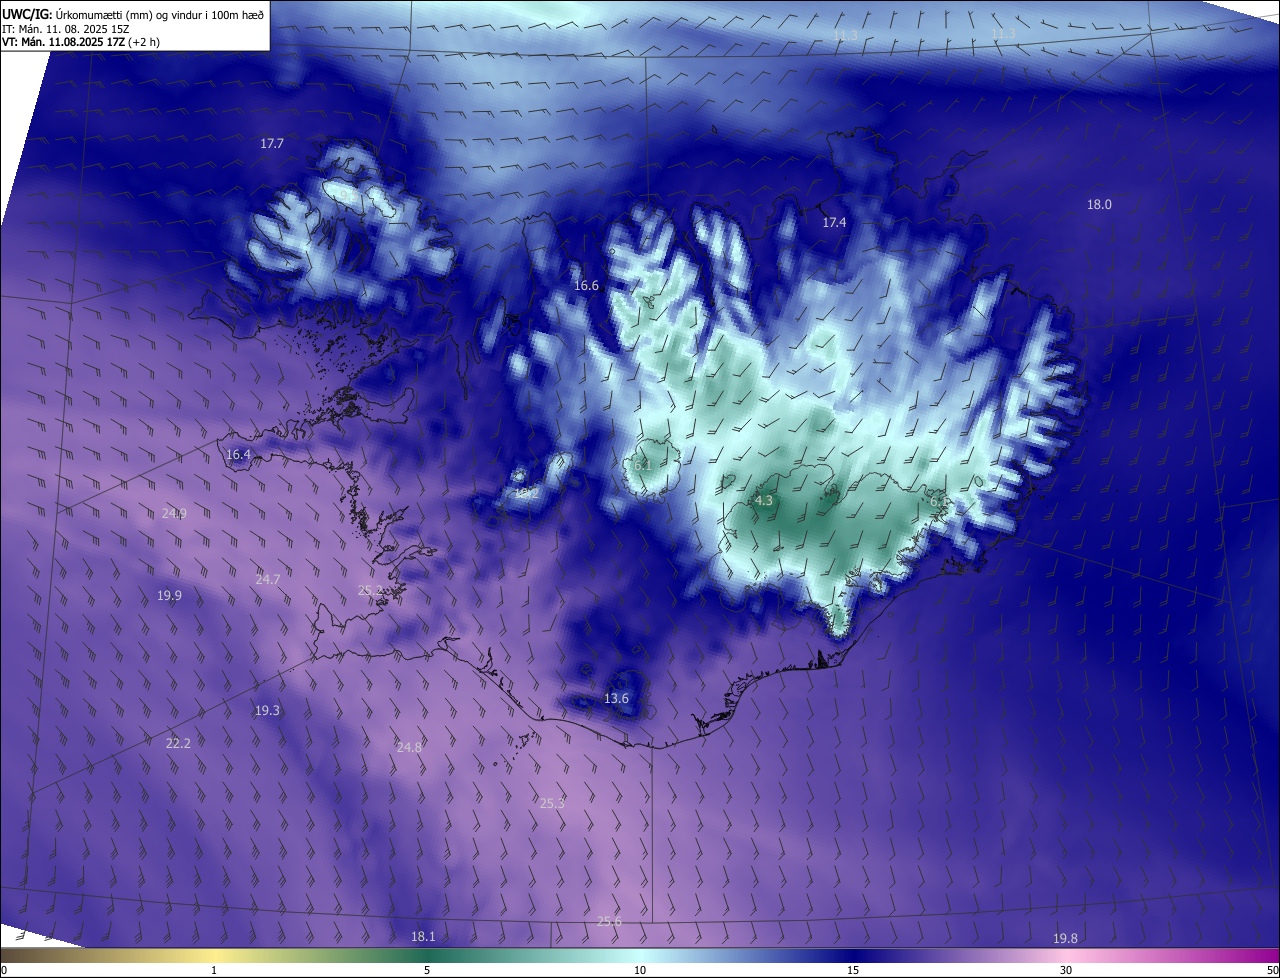Viewport: 1280px width, 978px height.
Task: Click the colour scale tick label 15
Action: click(x=853, y=971)
